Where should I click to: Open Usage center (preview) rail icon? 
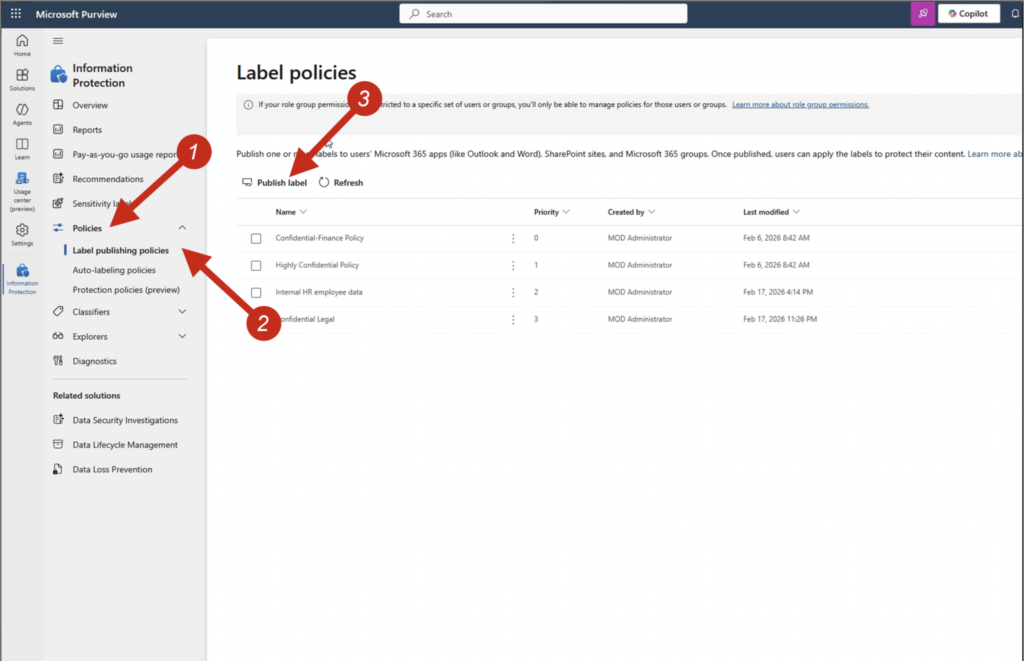tap(22, 191)
